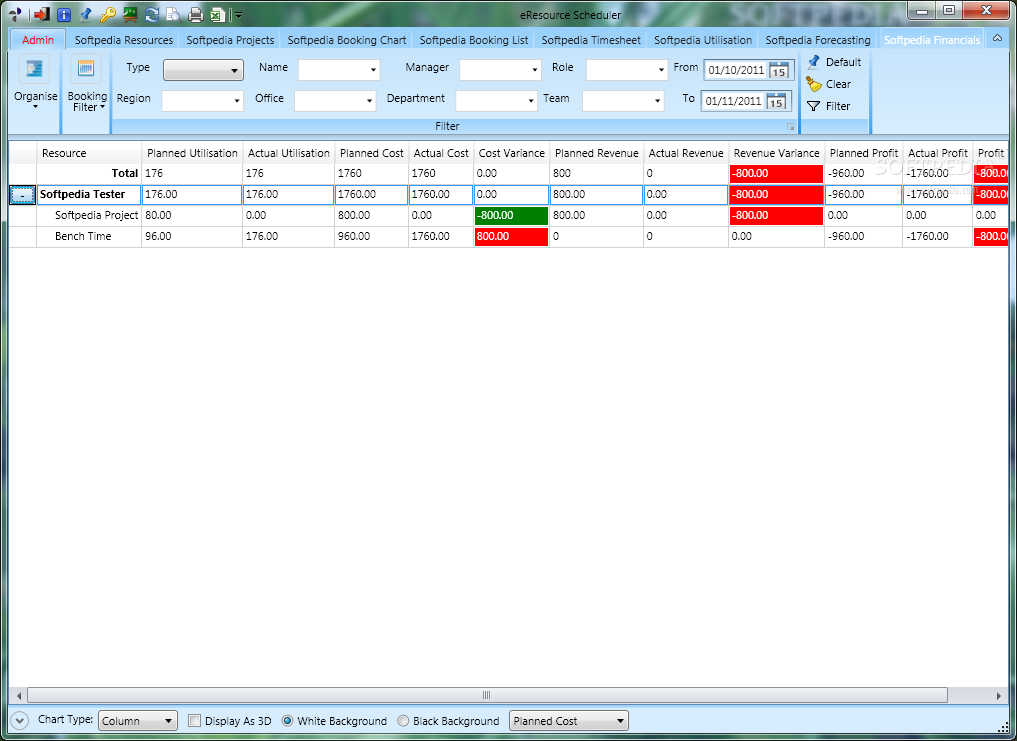
Task: Open the Chart Type Column dropdown
Action: (138, 721)
